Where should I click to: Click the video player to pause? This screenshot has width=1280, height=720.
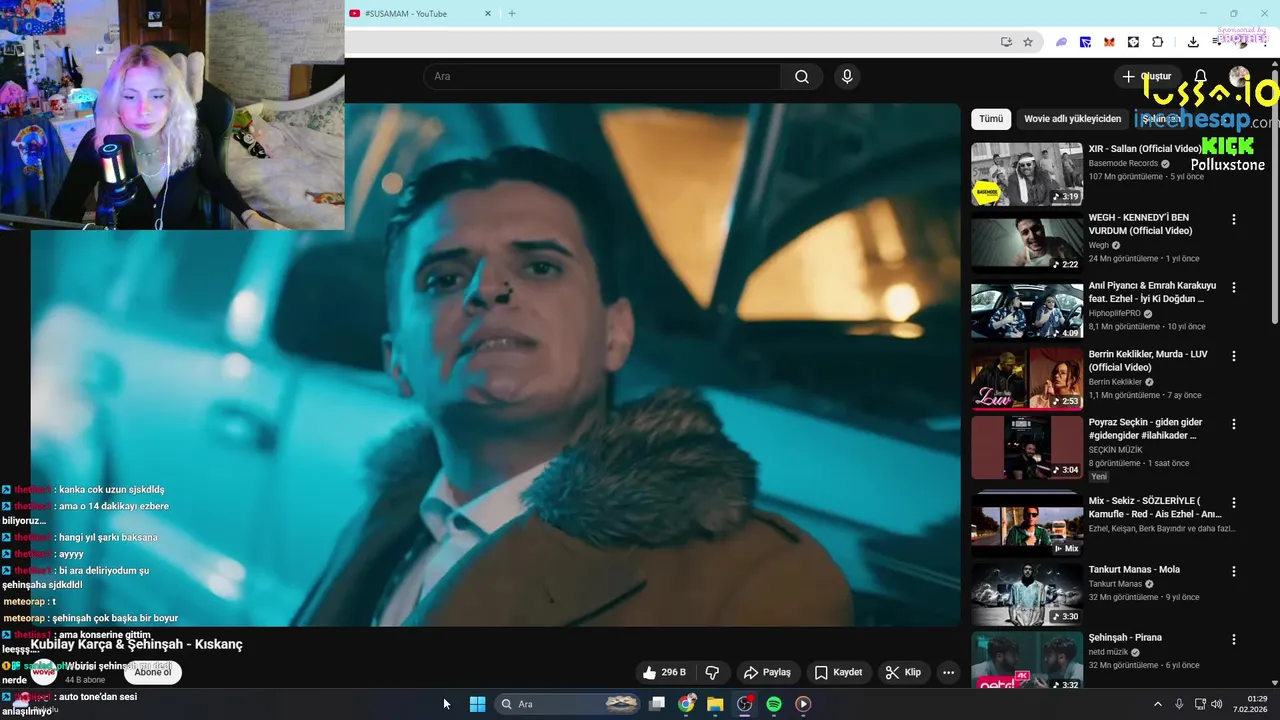(495, 365)
